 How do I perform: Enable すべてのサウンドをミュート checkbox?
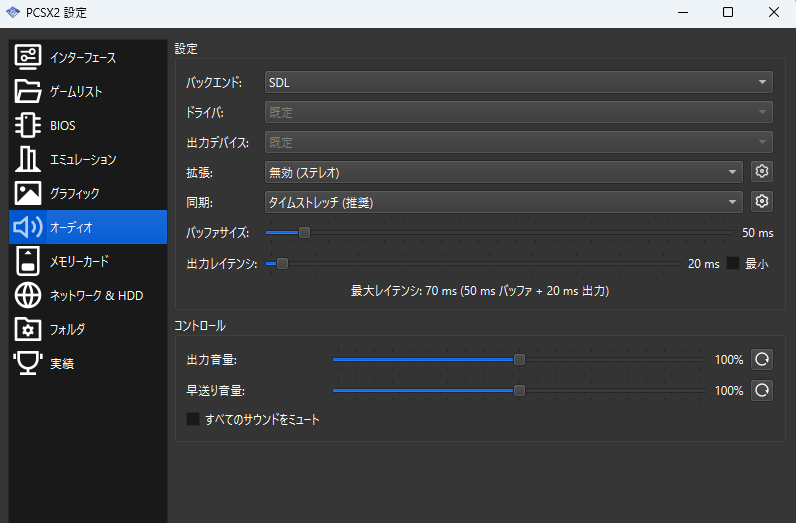click(x=194, y=420)
